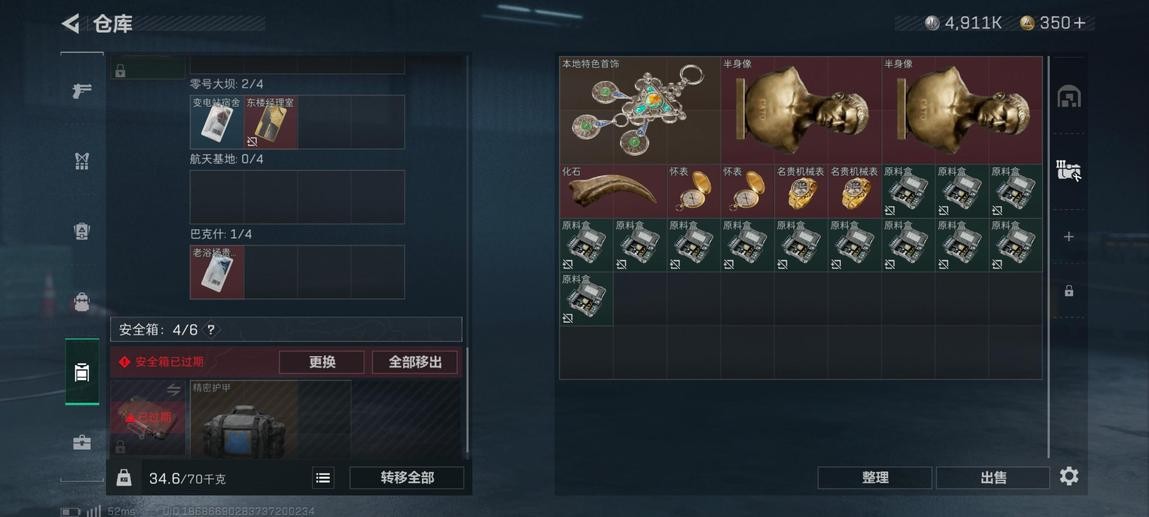Go back with the arrow beside 仓库
Viewport: 1149px width, 517px height.
click(71, 23)
